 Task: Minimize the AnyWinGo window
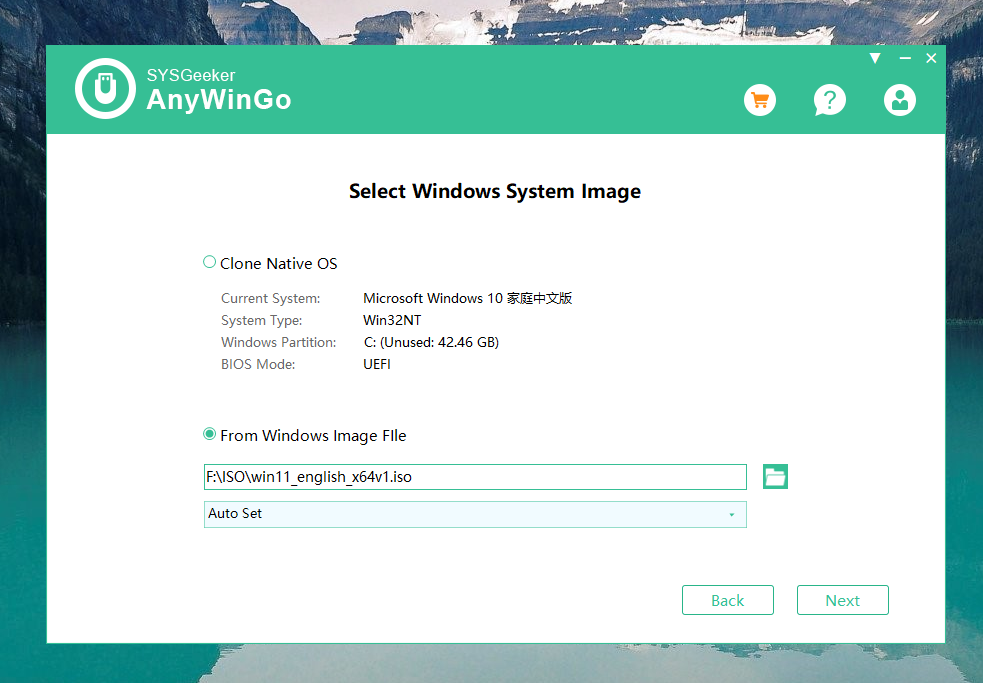tap(905, 58)
